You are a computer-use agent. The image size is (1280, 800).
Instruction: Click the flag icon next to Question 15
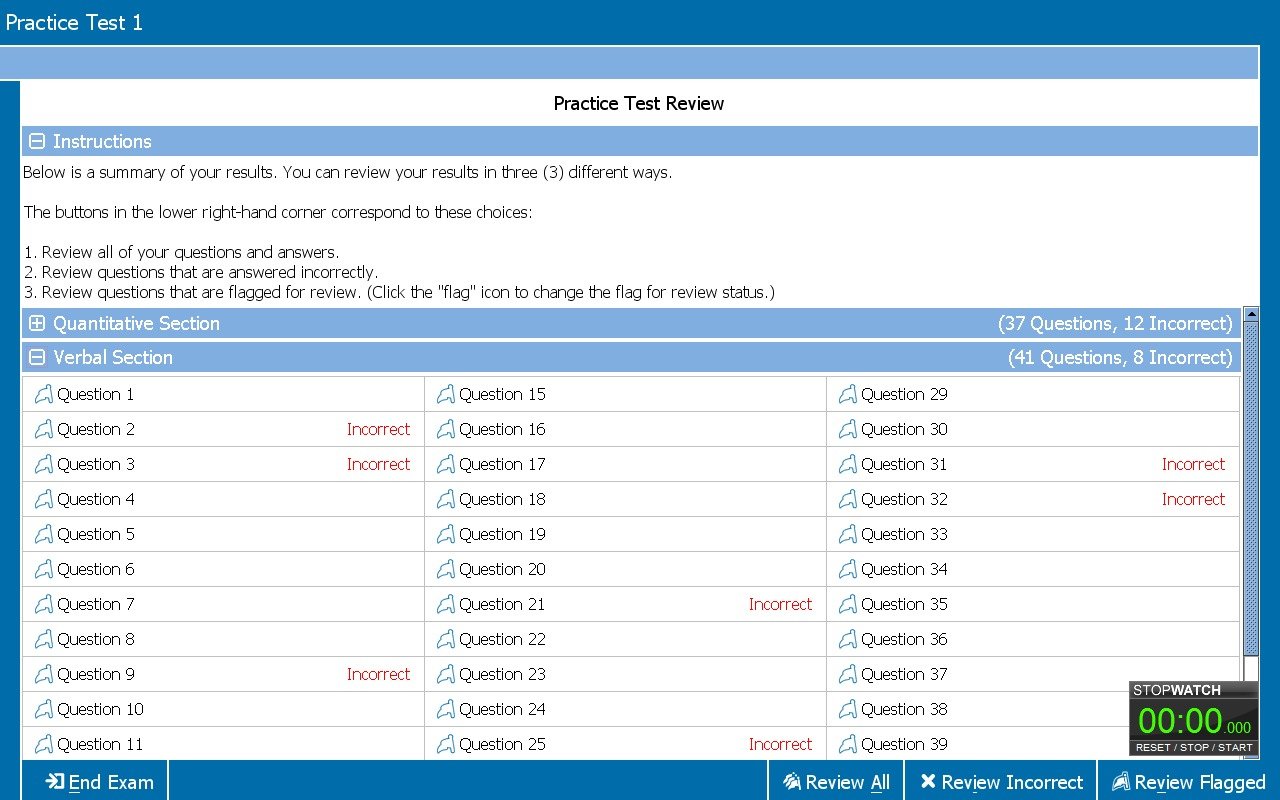pyautogui.click(x=445, y=394)
